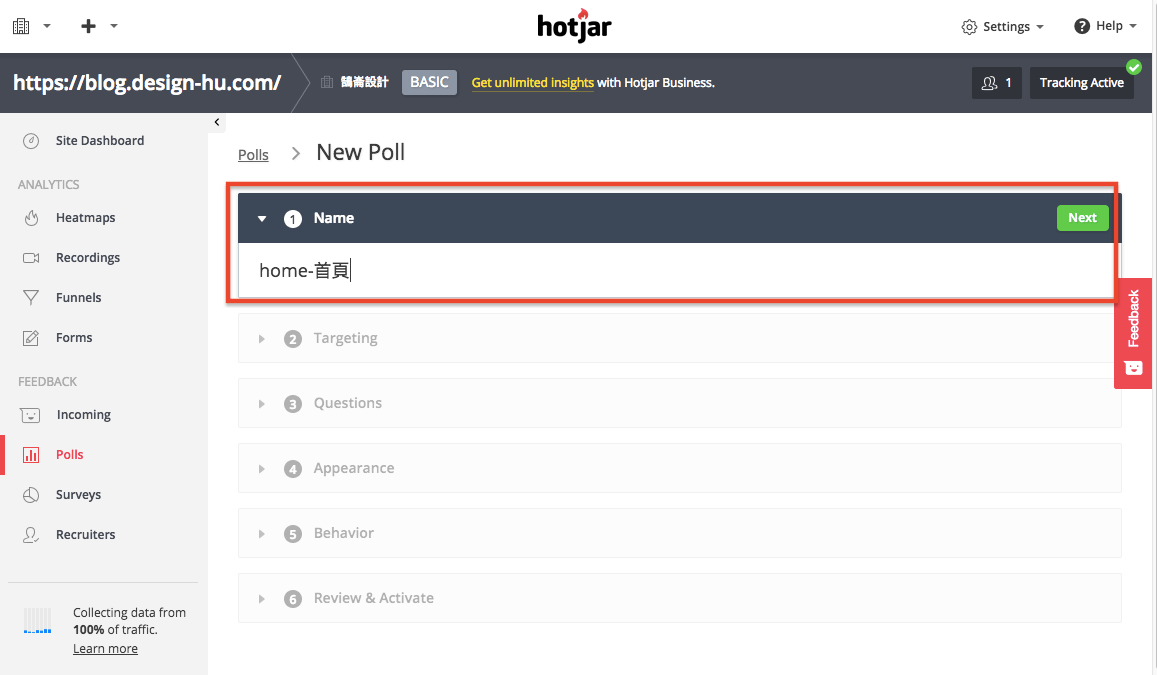The width and height of the screenshot is (1157, 675).
Task: Expand the Questions step section
Action: 347,403
